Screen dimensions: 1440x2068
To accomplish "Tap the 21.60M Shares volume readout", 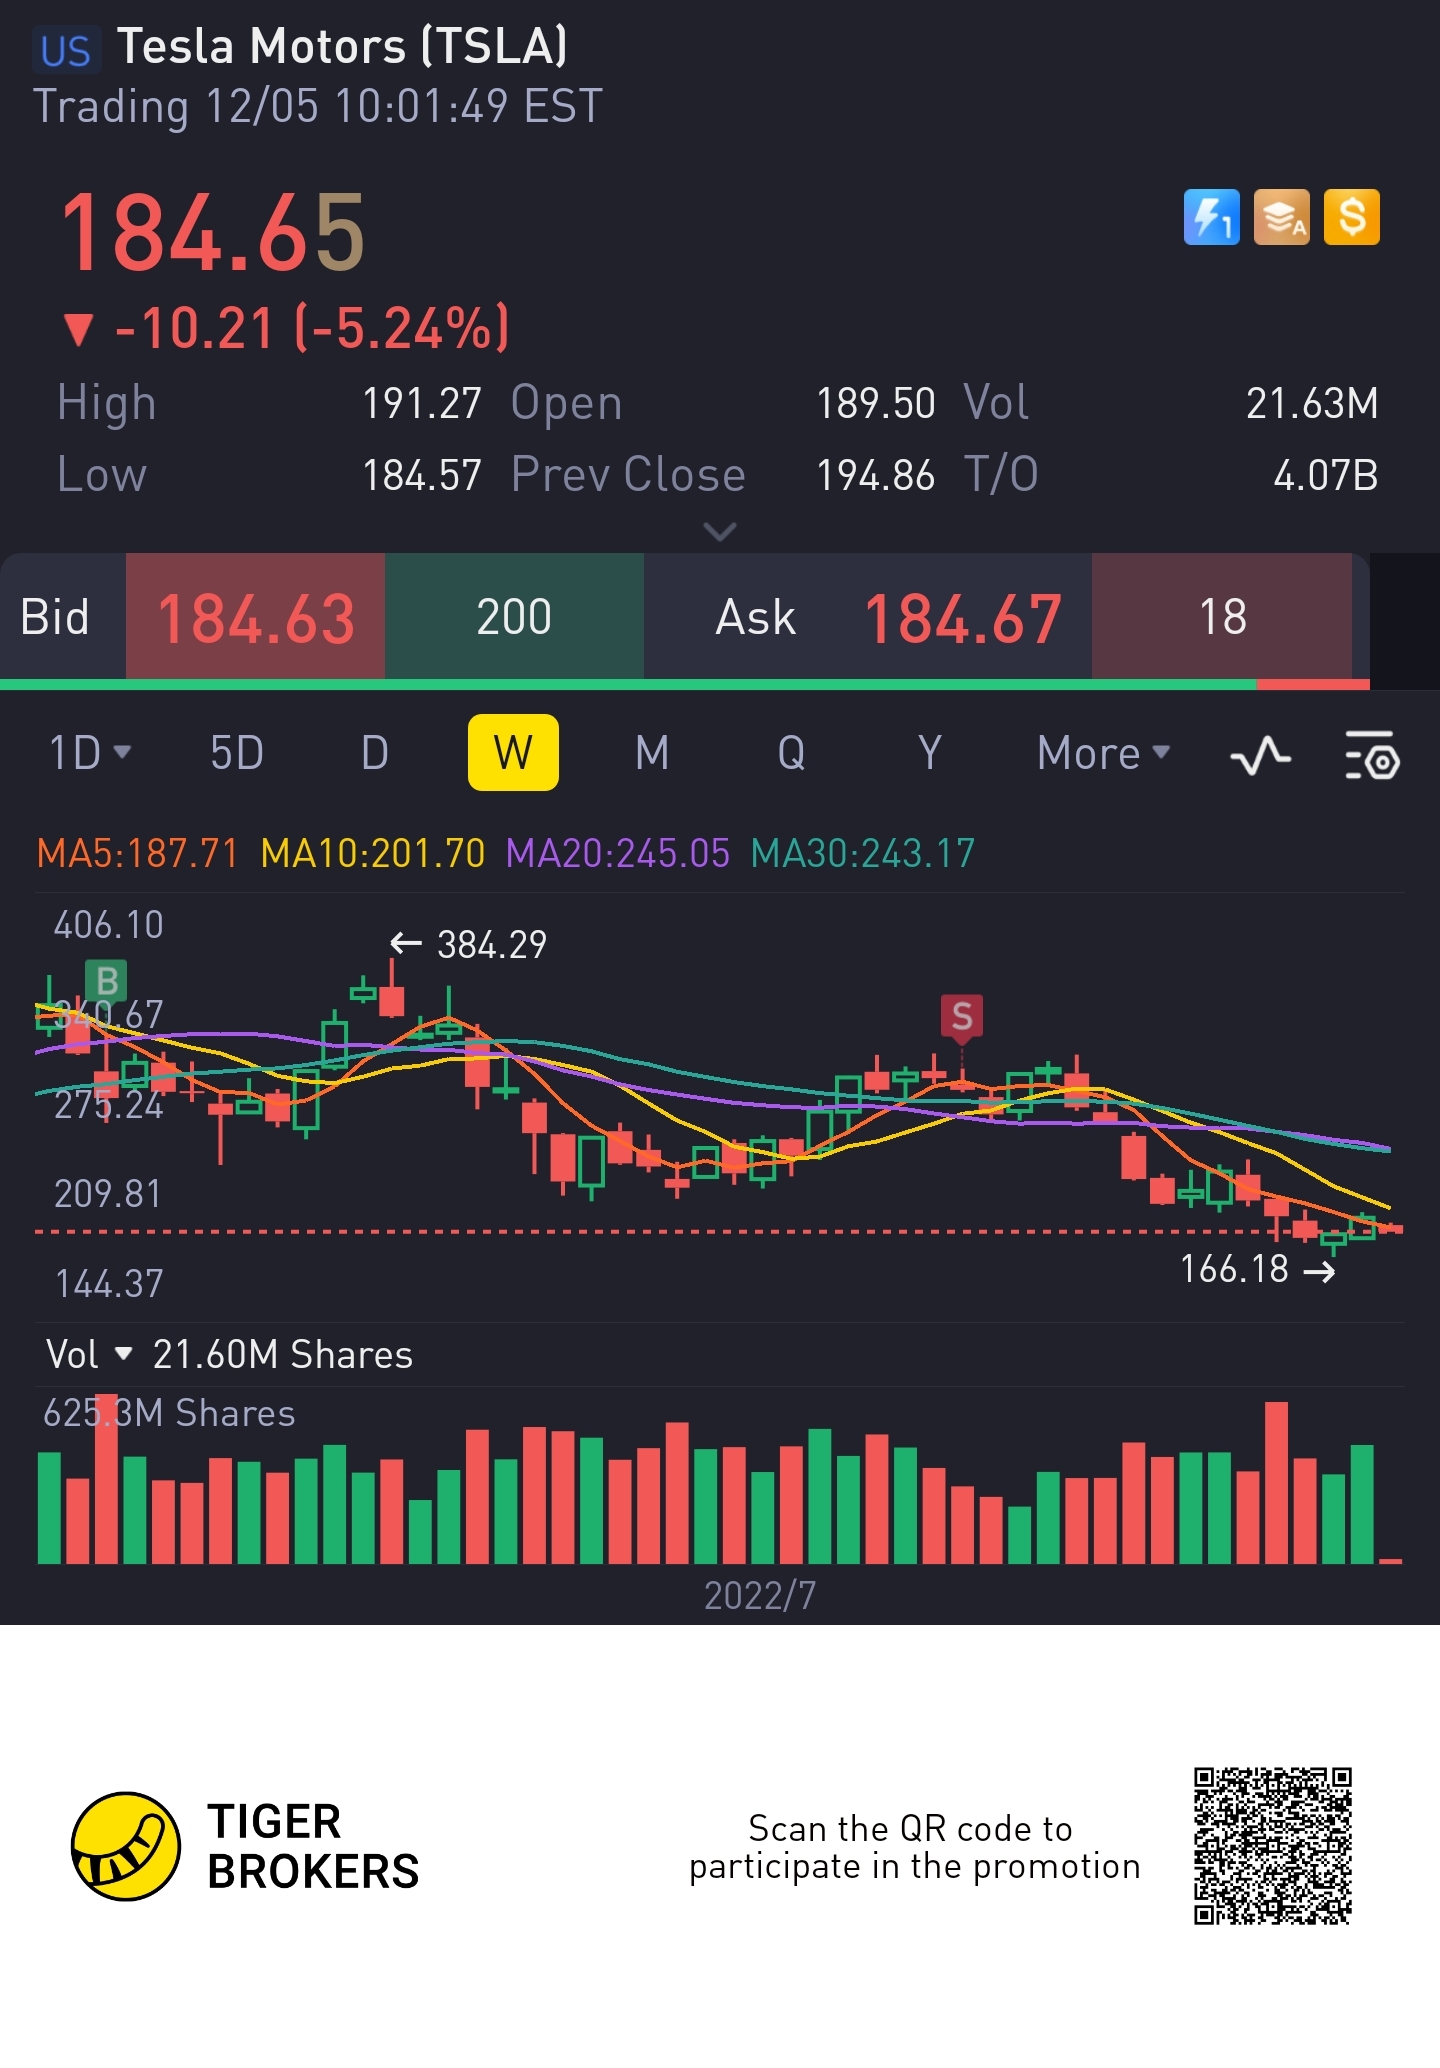I will click(x=283, y=1355).
